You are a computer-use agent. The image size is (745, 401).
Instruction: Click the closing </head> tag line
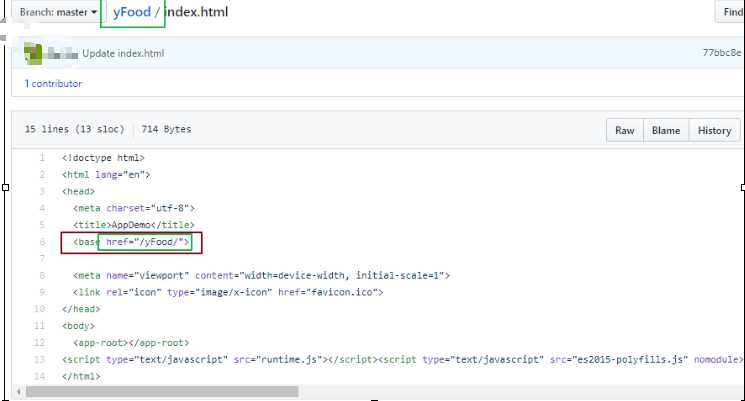[x=81, y=309]
